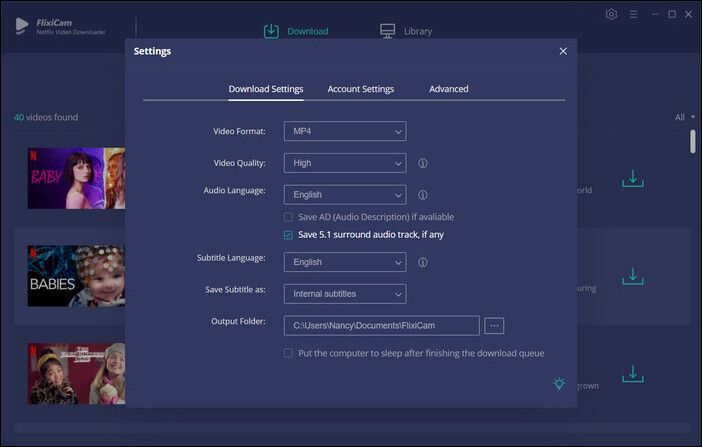Close the Settings dialog with X
Screen dimensions: 702x447
[x=563, y=51]
